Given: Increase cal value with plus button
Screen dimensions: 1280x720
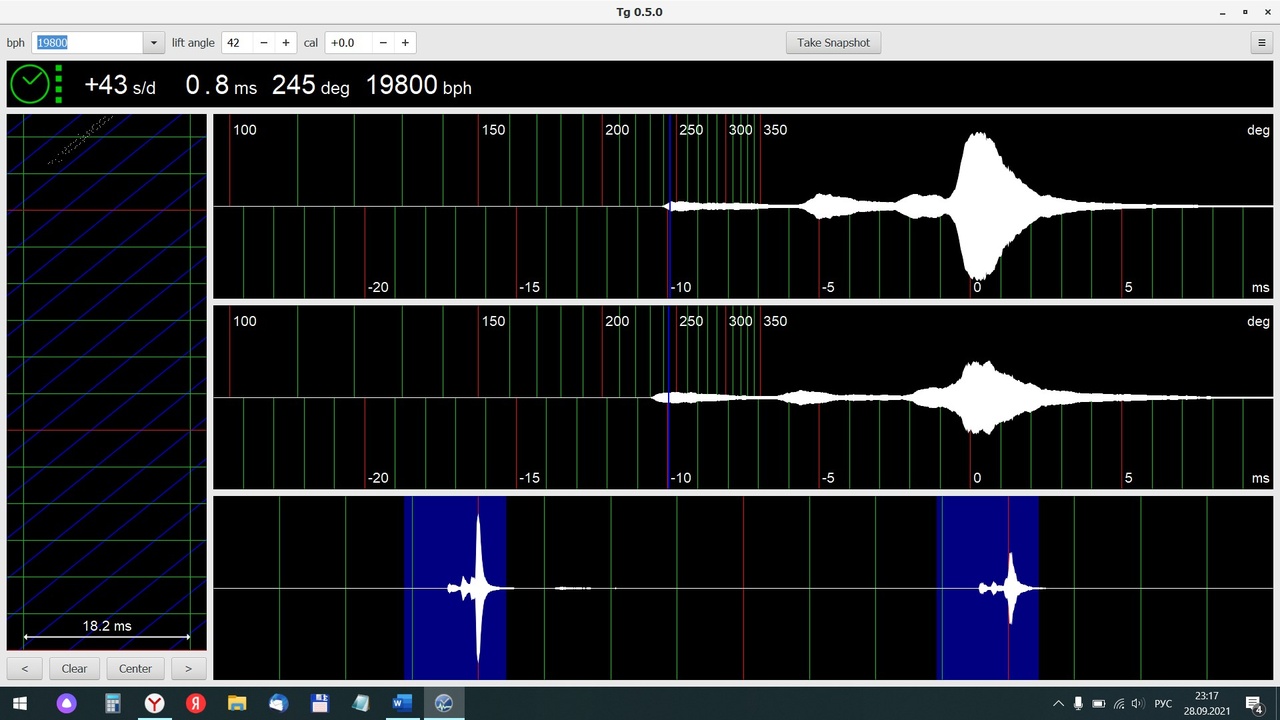Looking at the screenshot, I should tap(405, 43).
